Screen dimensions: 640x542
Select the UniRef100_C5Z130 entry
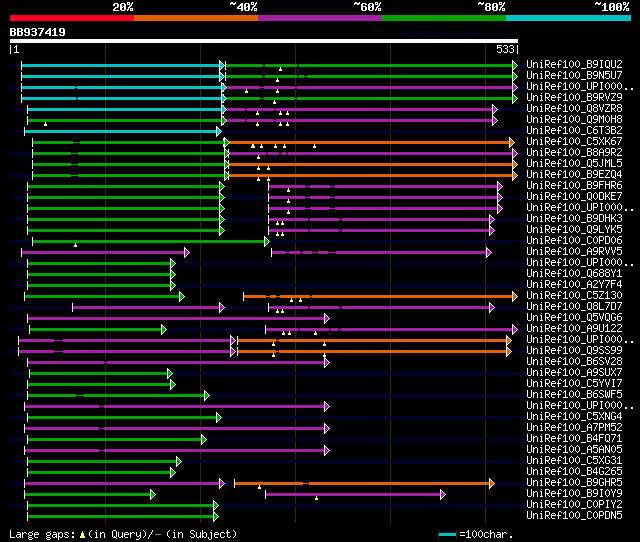(574, 296)
